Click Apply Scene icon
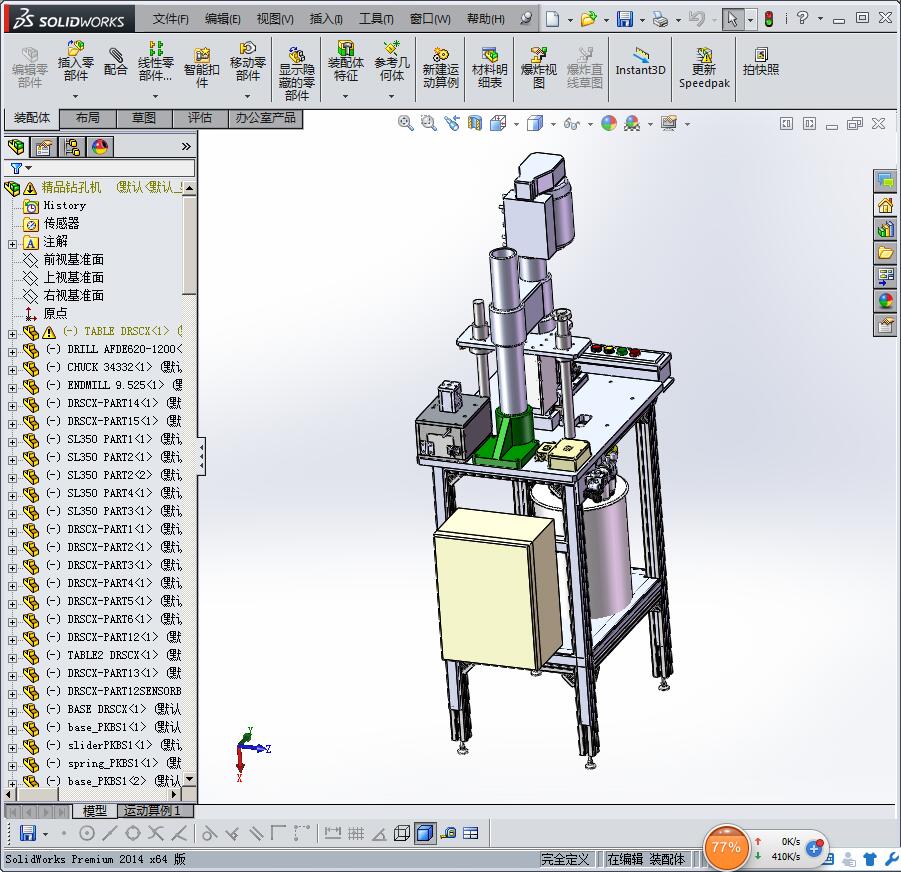The height and width of the screenshot is (872, 901). pos(632,123)
